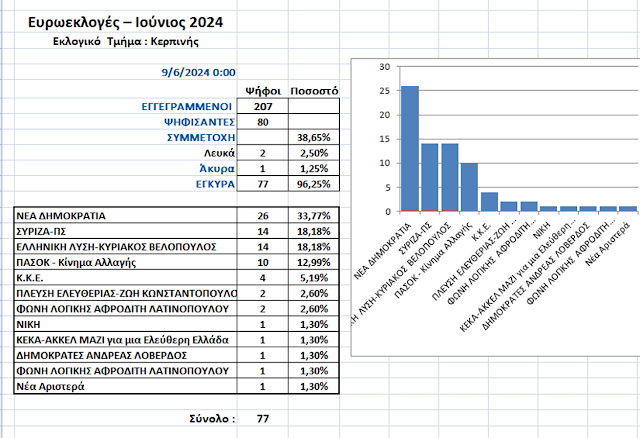Click the Κ.Κ.Ε. bar in the chart
The height and width of the screenshot is (438, 640).
coord(489,202)
